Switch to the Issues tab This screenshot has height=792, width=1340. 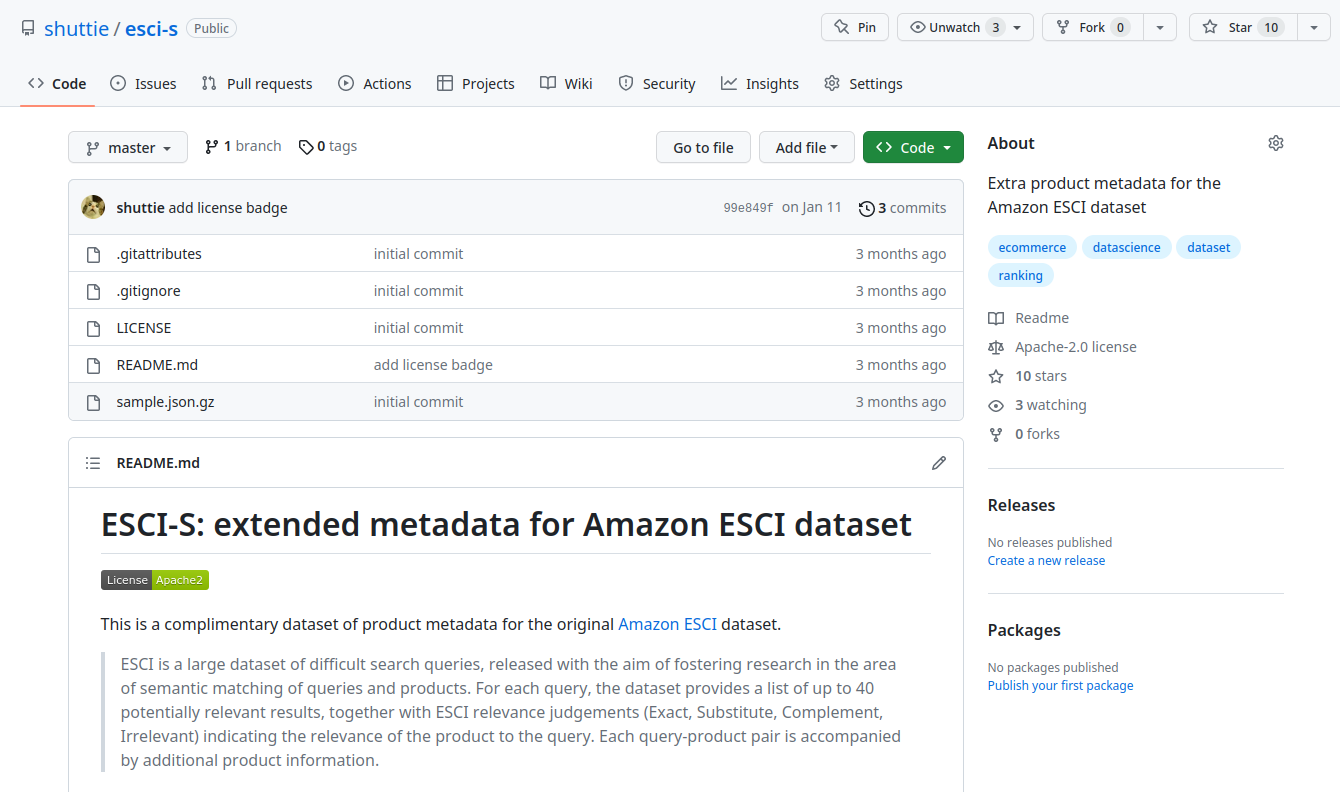coord(143,83)
